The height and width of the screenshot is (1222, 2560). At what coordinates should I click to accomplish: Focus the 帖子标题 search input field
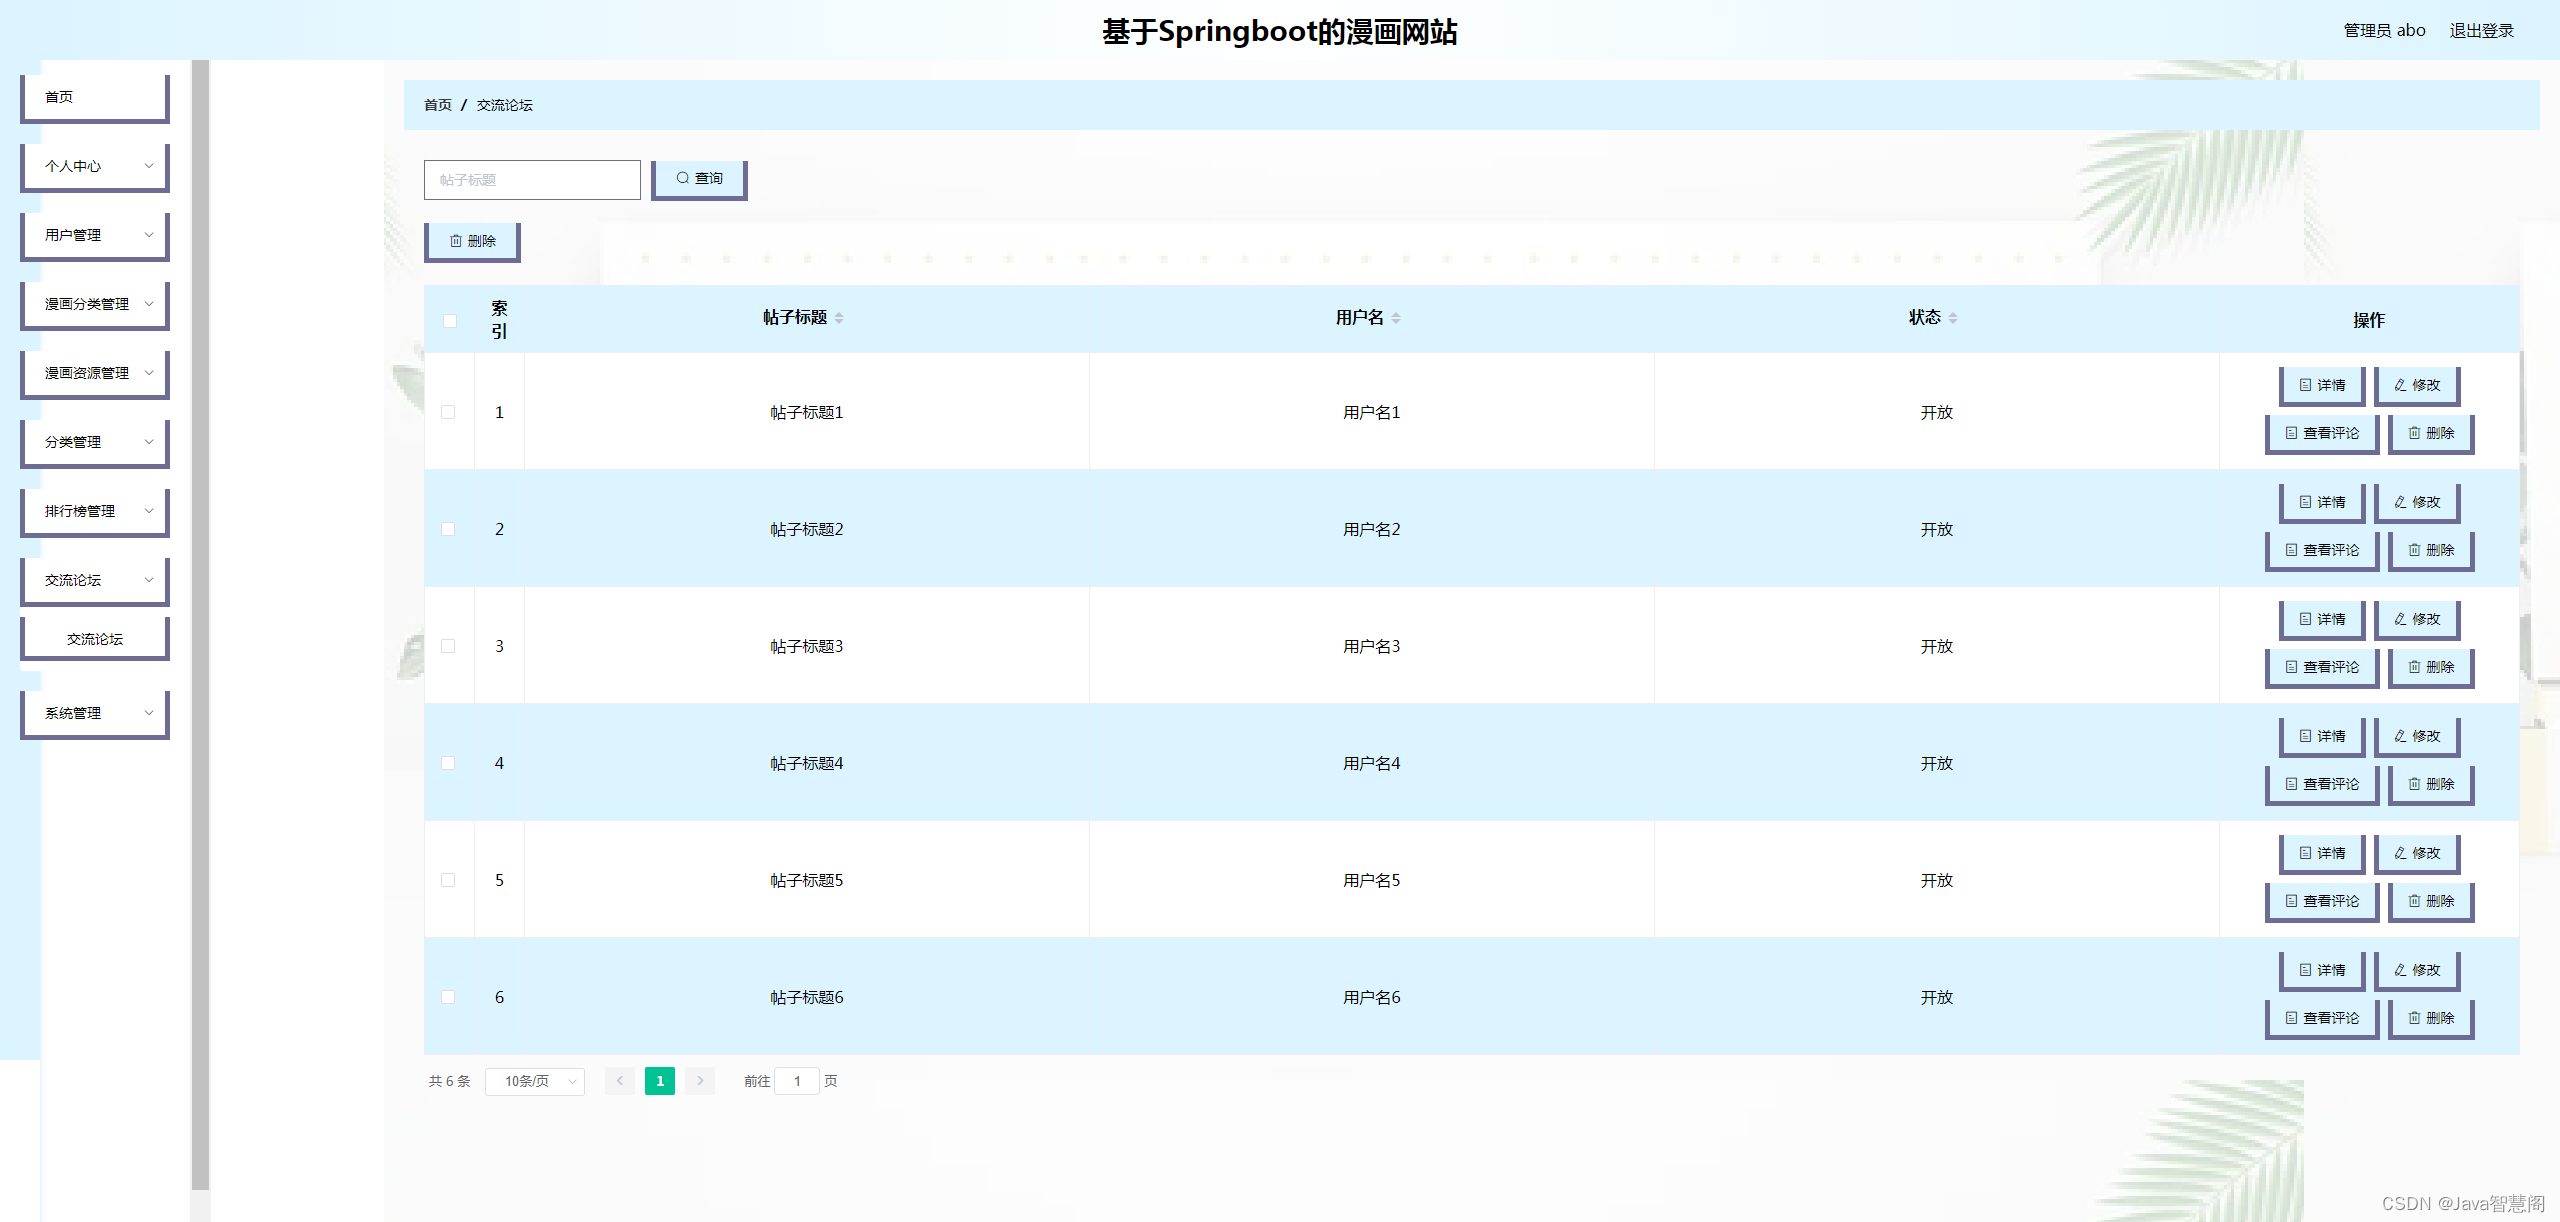pyautogui.click(x=532, y=180)
